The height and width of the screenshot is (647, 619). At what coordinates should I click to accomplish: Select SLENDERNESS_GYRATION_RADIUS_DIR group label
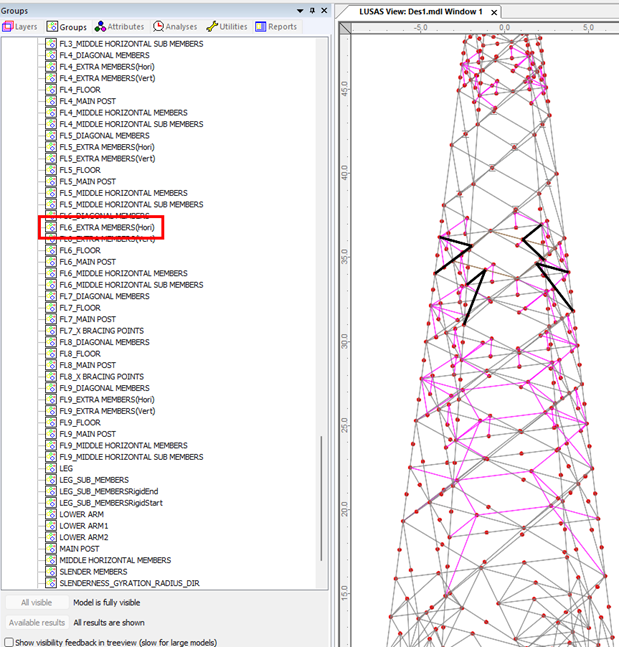click(122, 583)
